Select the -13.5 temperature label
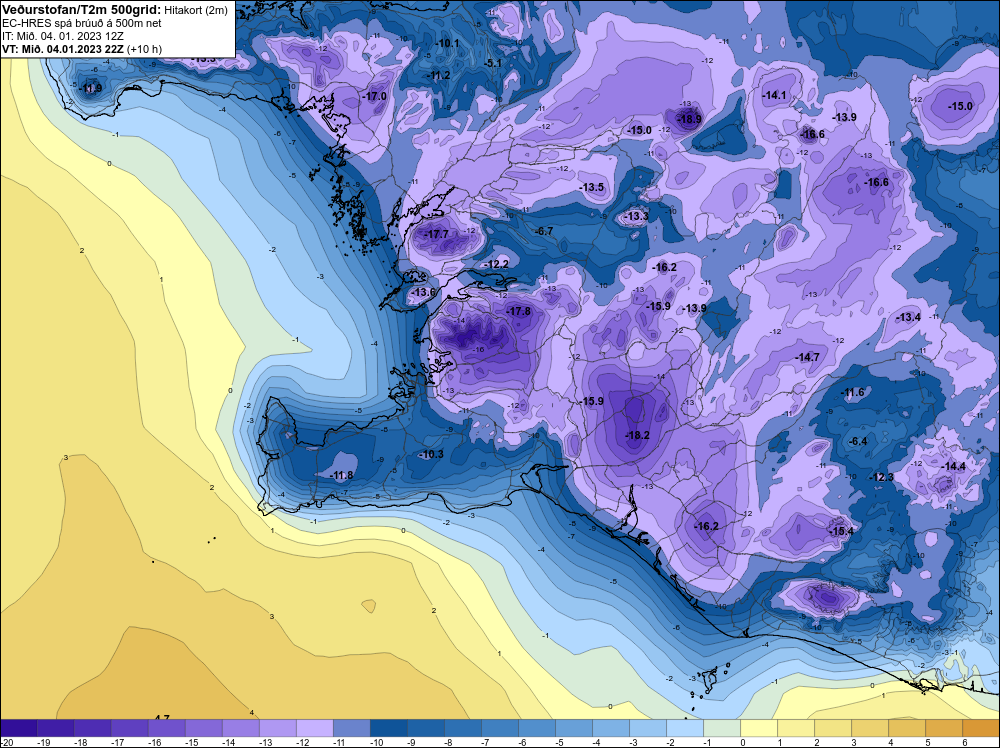The width and height of the screenshot is (1000, 748). coord(592,187)
